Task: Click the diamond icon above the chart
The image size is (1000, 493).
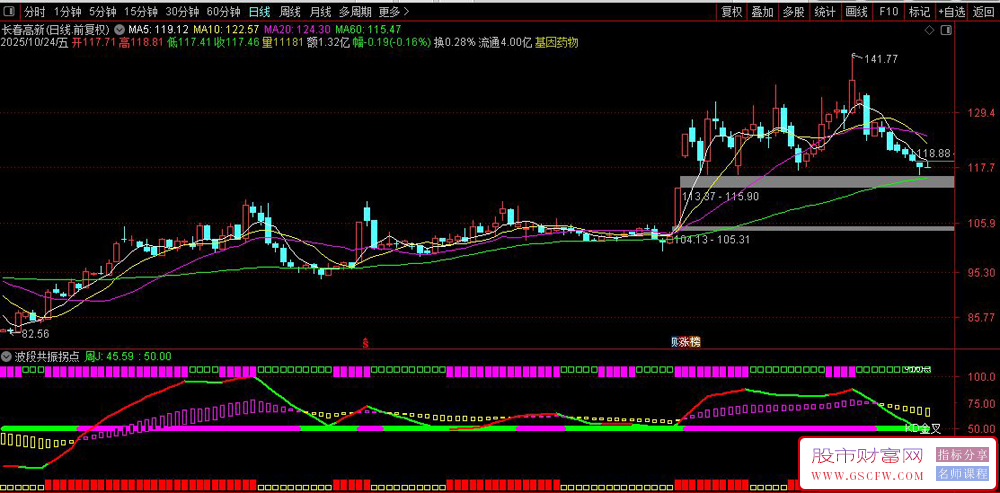Action: [928, 31]
